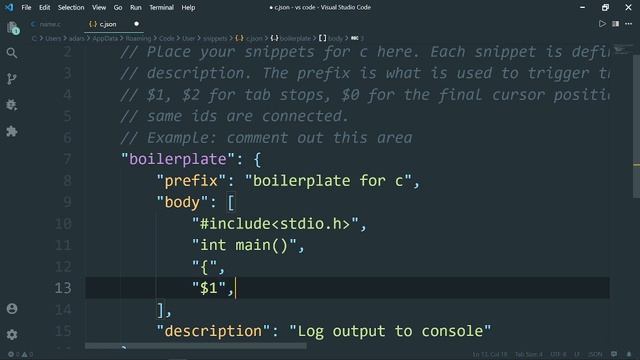Click the "boilerplate for c" value text
The image size is (640, 360).
[328, 180]
